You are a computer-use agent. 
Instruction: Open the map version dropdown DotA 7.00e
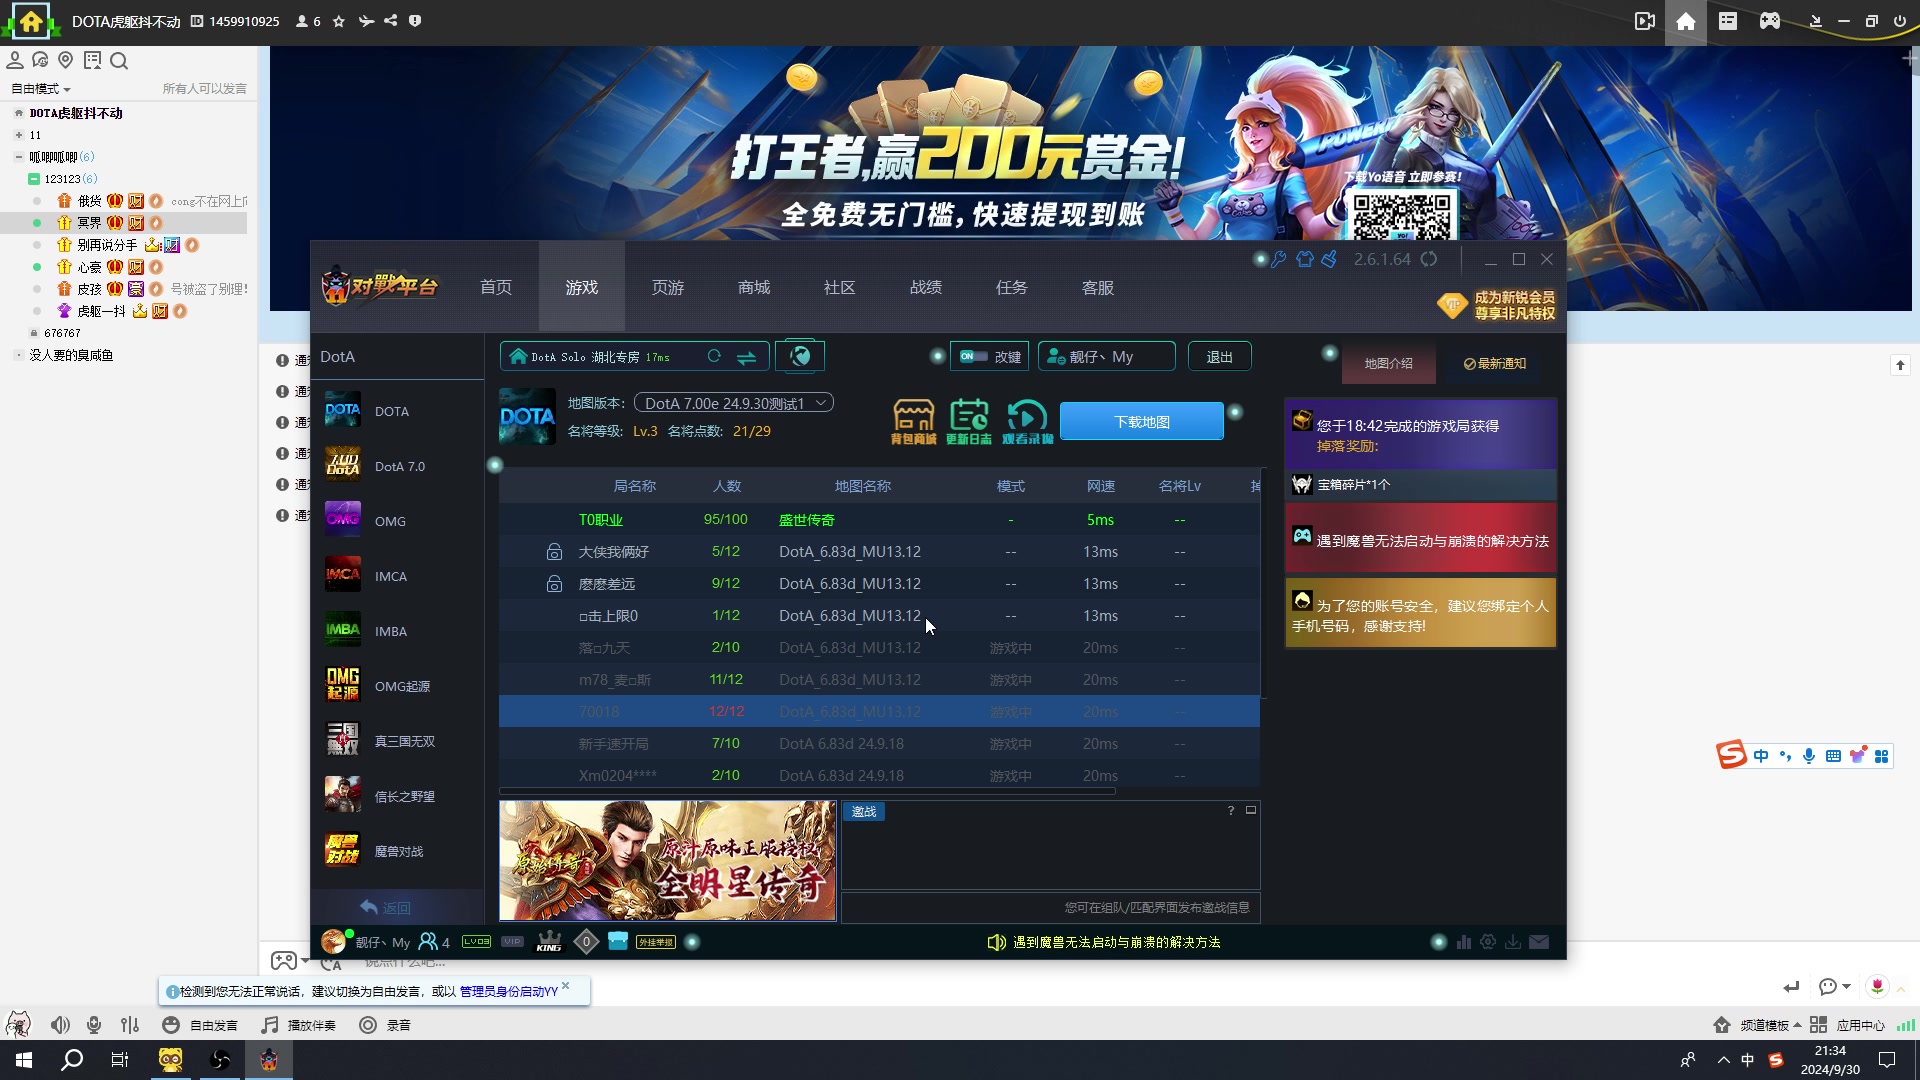[x=733, y=403]
